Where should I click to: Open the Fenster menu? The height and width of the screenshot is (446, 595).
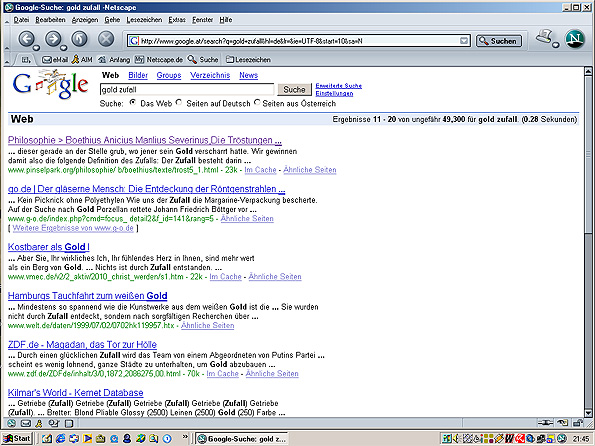pos(202,20)
